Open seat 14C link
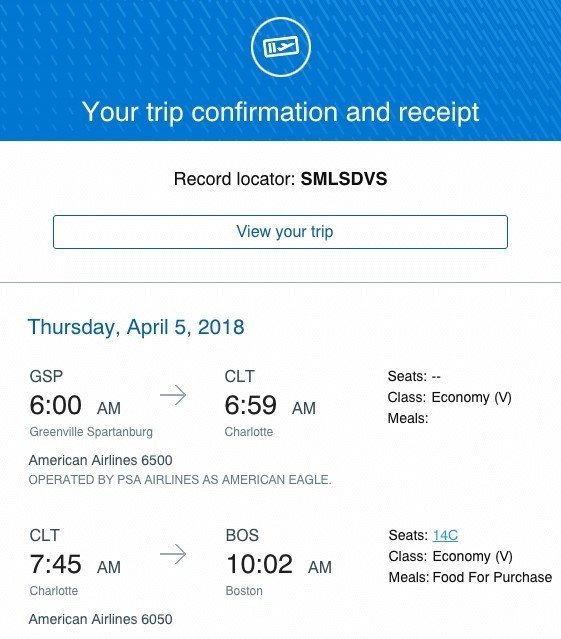This screenshot has width=561, height=639. pos(445,535)
